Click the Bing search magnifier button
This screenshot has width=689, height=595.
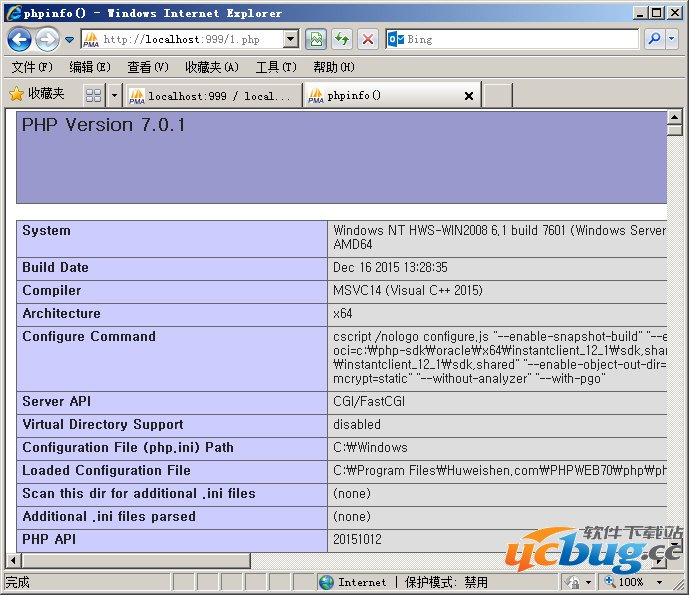click(x=654, y=39)
